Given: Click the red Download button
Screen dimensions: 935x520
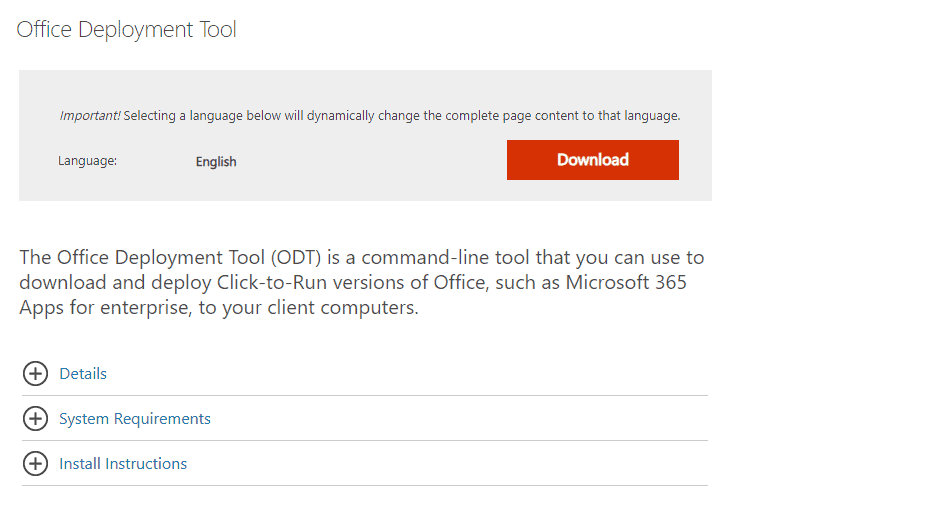Looking at the screenshot, I should click(x=593, y=160).
